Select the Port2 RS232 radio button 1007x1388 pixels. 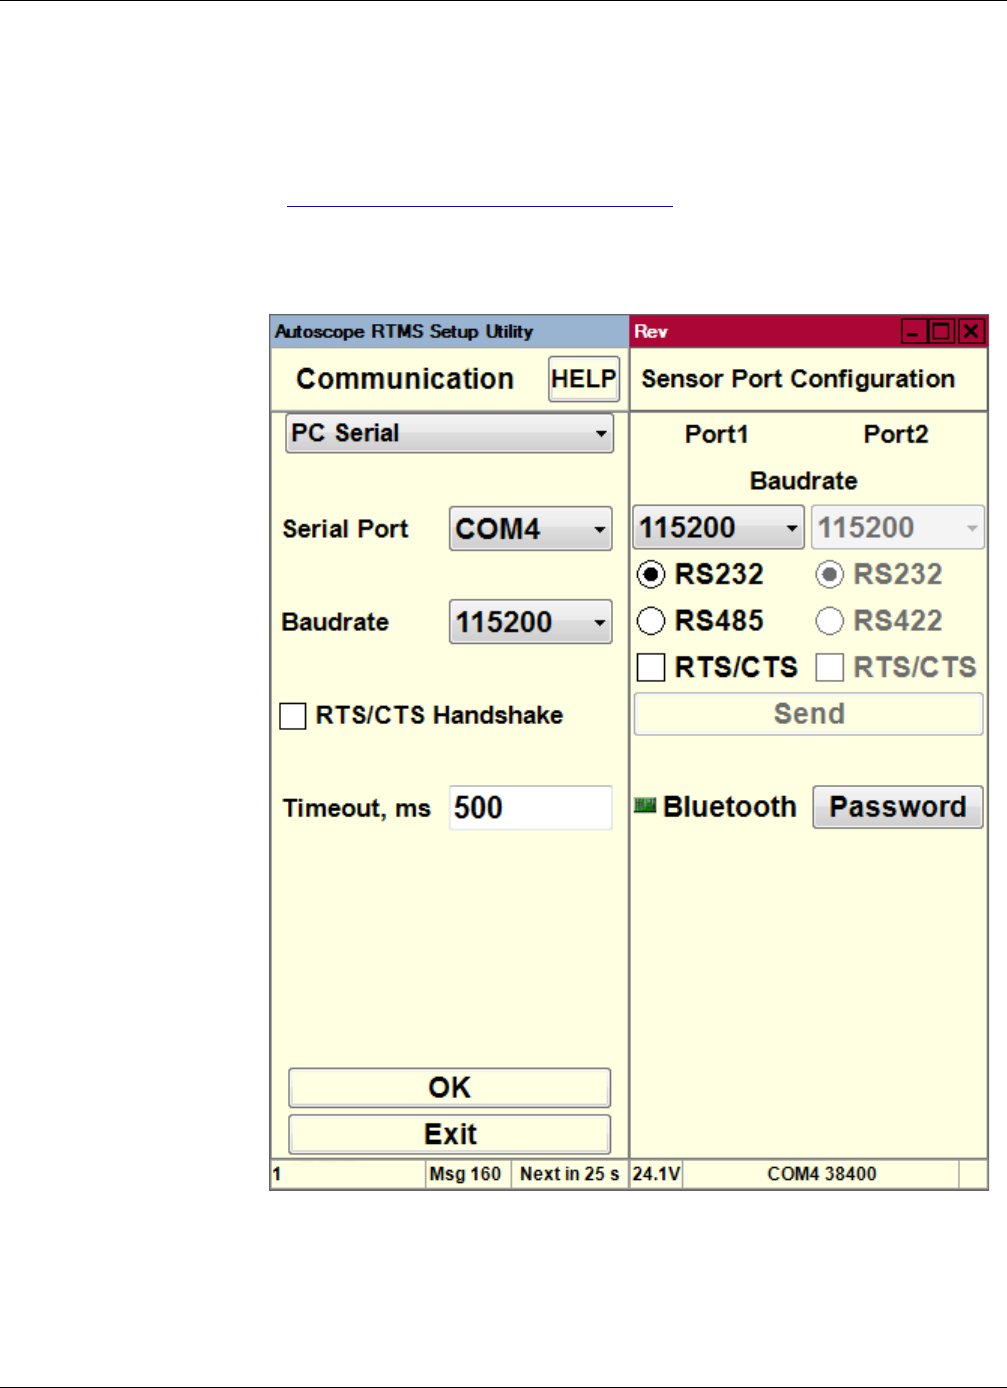coord(830,574)
